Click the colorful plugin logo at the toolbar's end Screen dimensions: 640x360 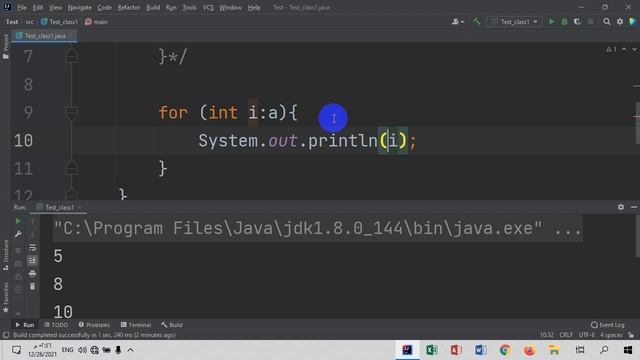[633, 22]
